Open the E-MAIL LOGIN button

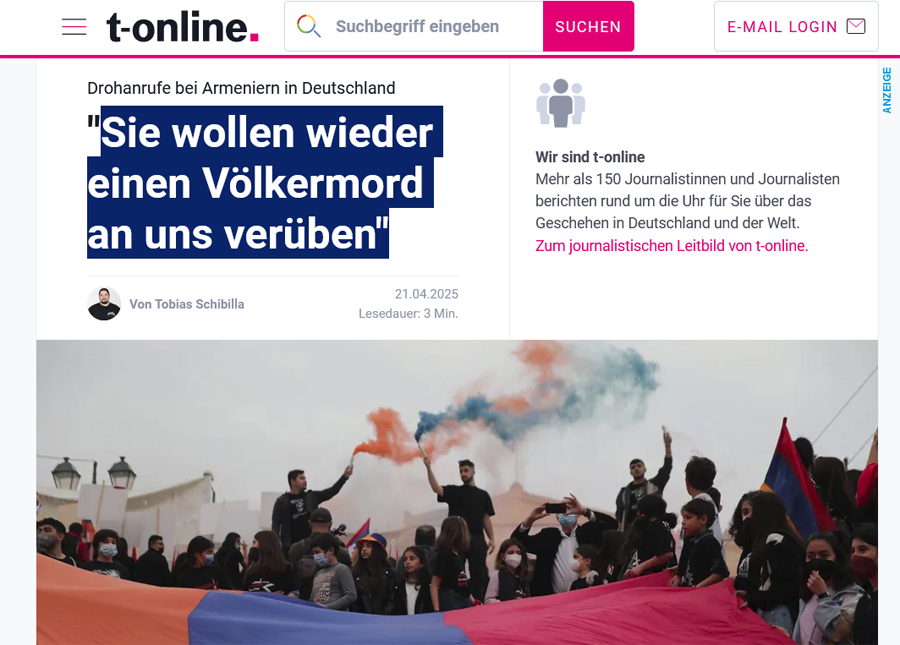(796, 26)
